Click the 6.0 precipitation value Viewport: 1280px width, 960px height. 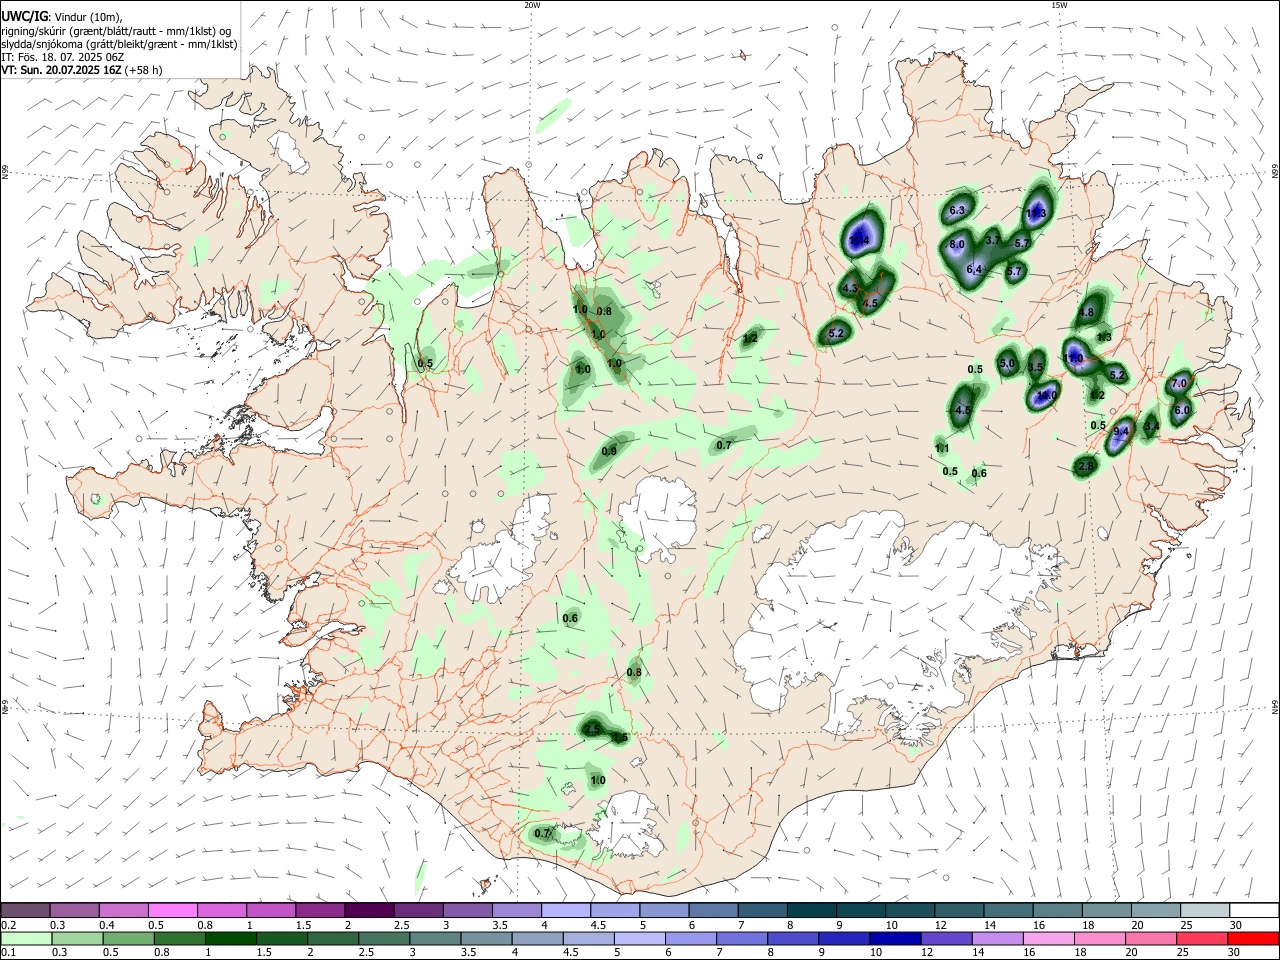point(1181,410)
